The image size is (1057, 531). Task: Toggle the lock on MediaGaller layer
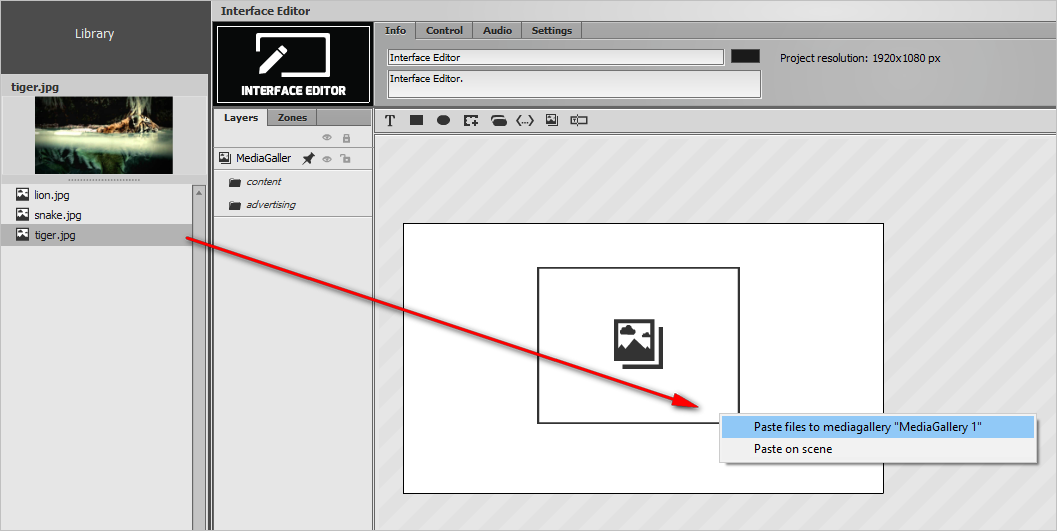click(x=345, y=159)
